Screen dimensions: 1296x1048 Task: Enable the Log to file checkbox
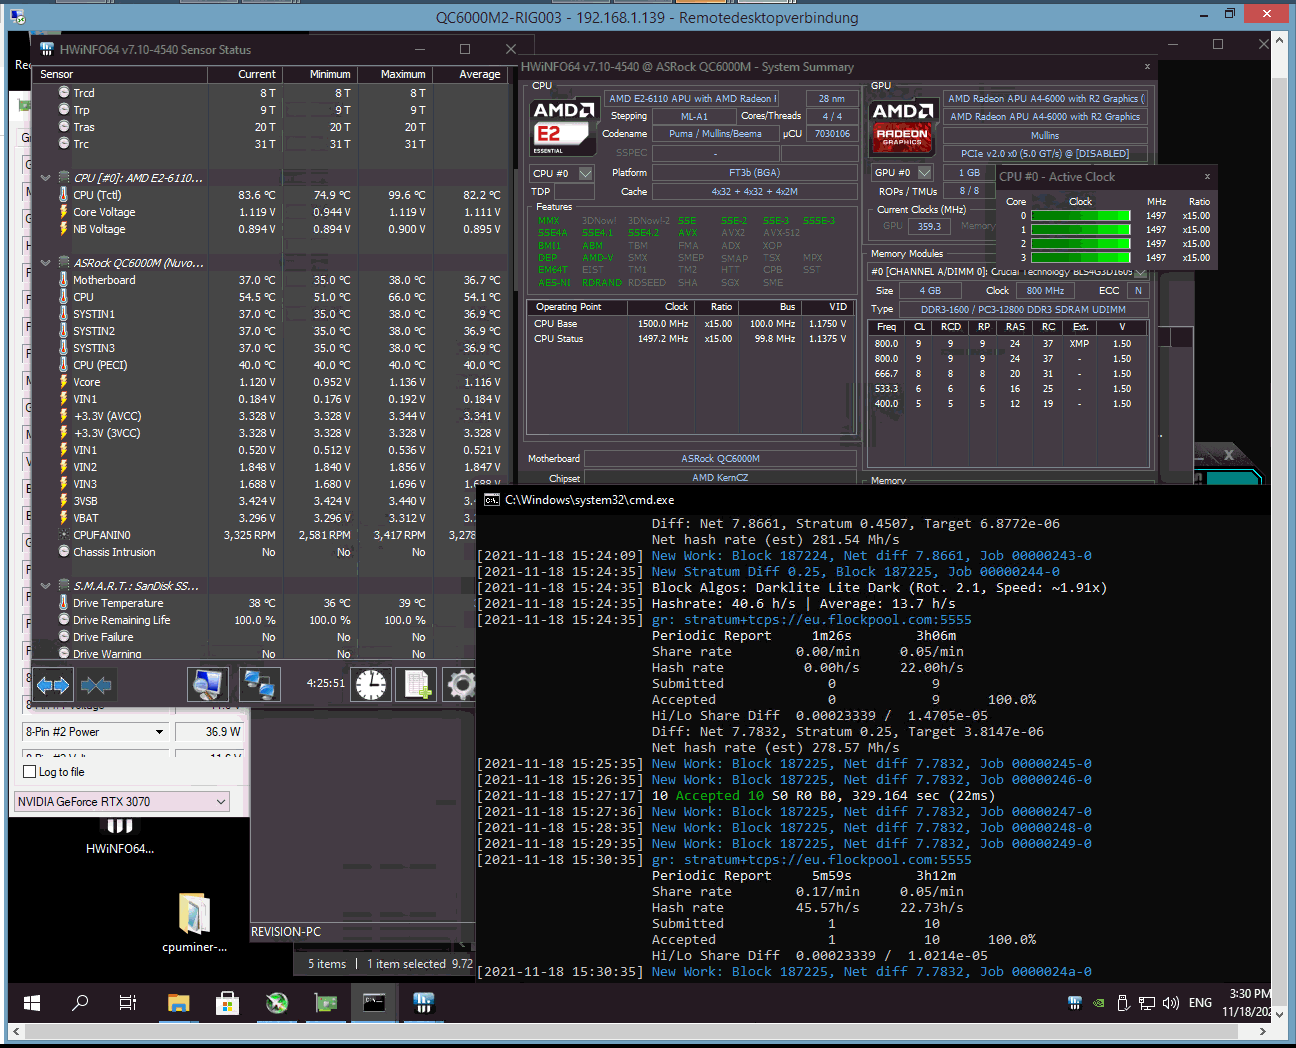(x=29, y=772)
